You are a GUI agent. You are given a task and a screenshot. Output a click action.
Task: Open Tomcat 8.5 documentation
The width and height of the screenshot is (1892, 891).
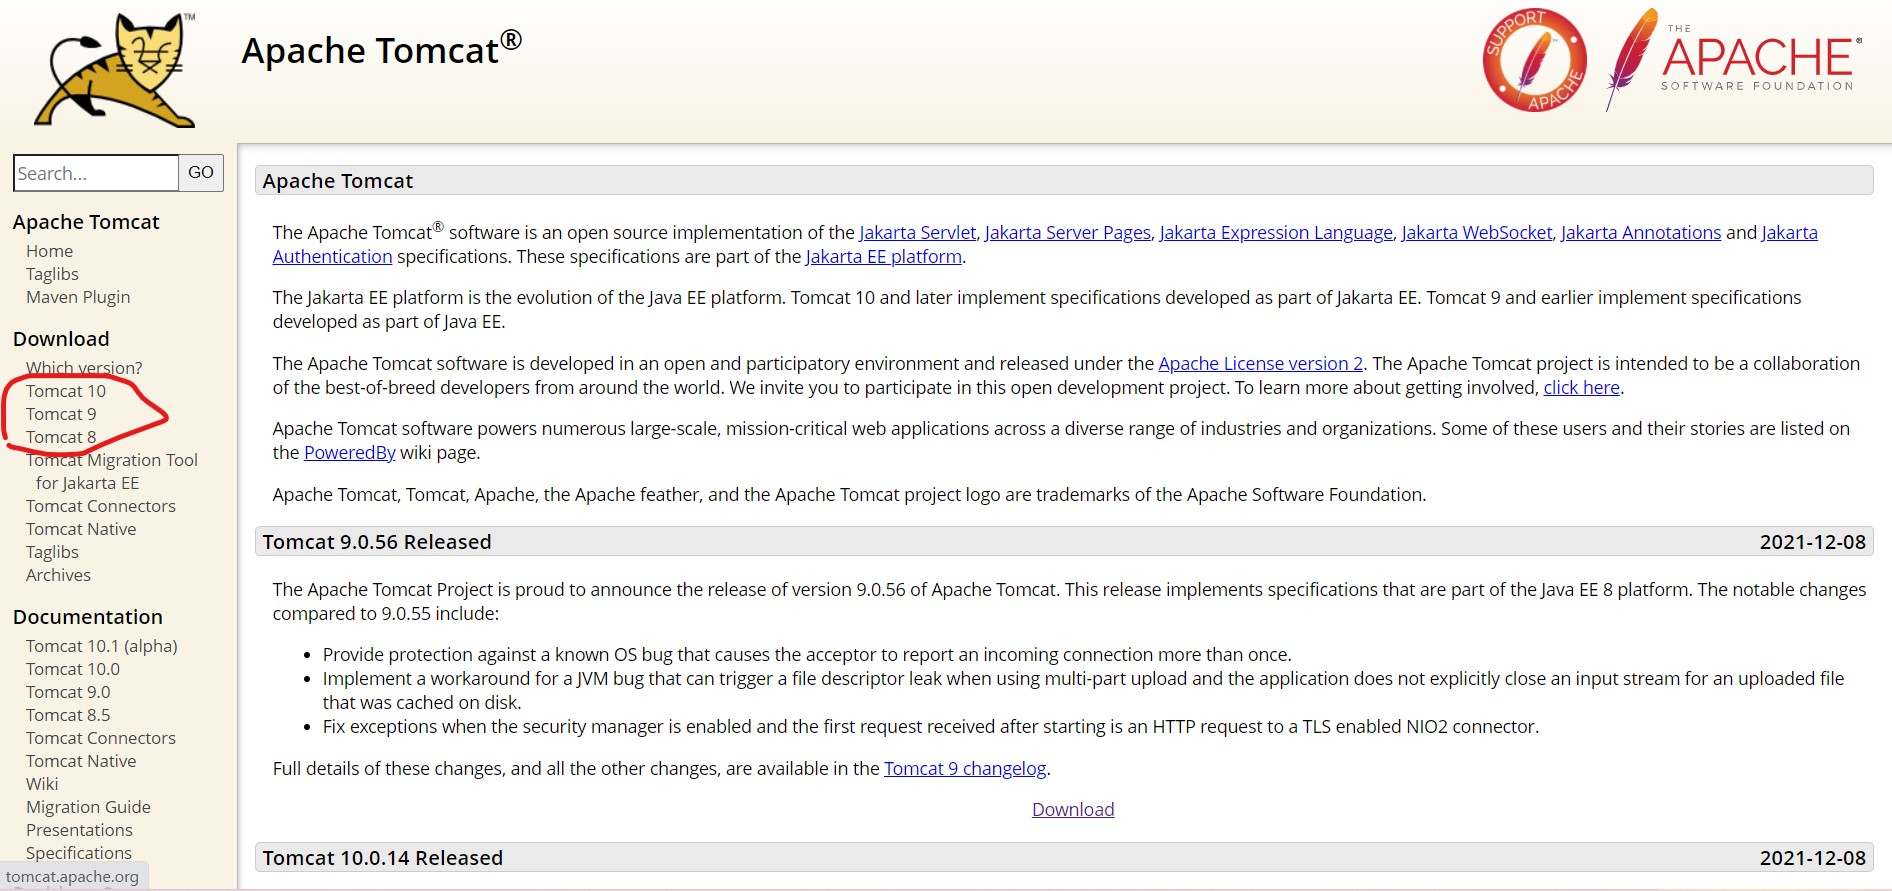tap(68, 715)
